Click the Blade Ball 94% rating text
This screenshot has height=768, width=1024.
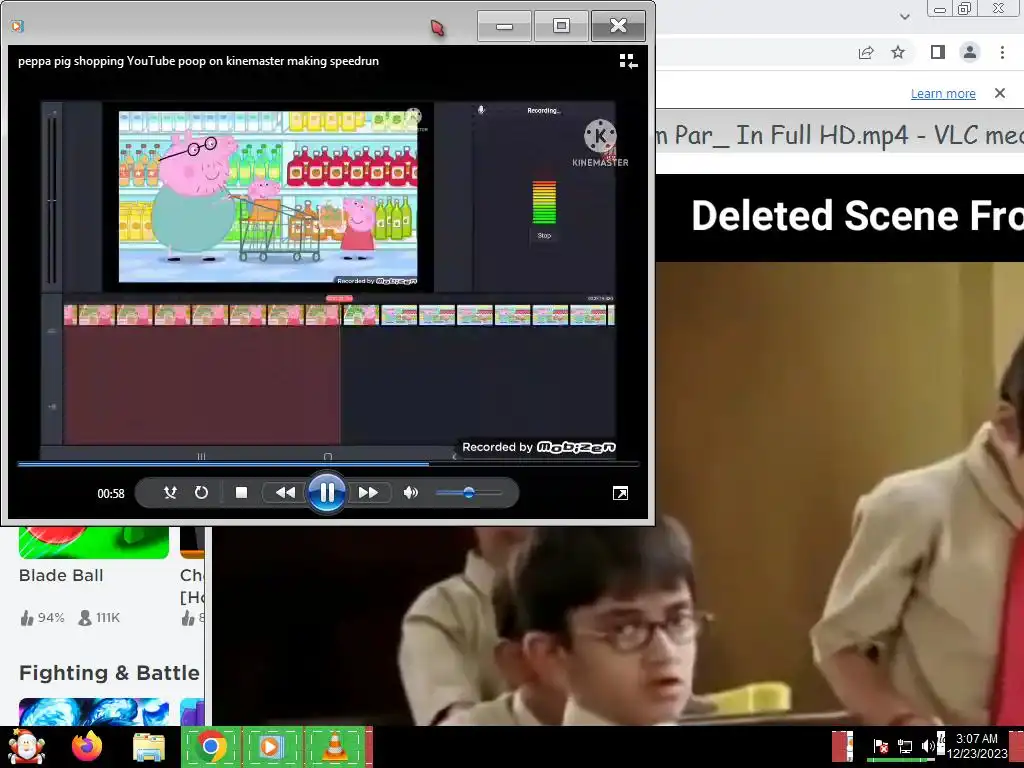coord(51,618)
